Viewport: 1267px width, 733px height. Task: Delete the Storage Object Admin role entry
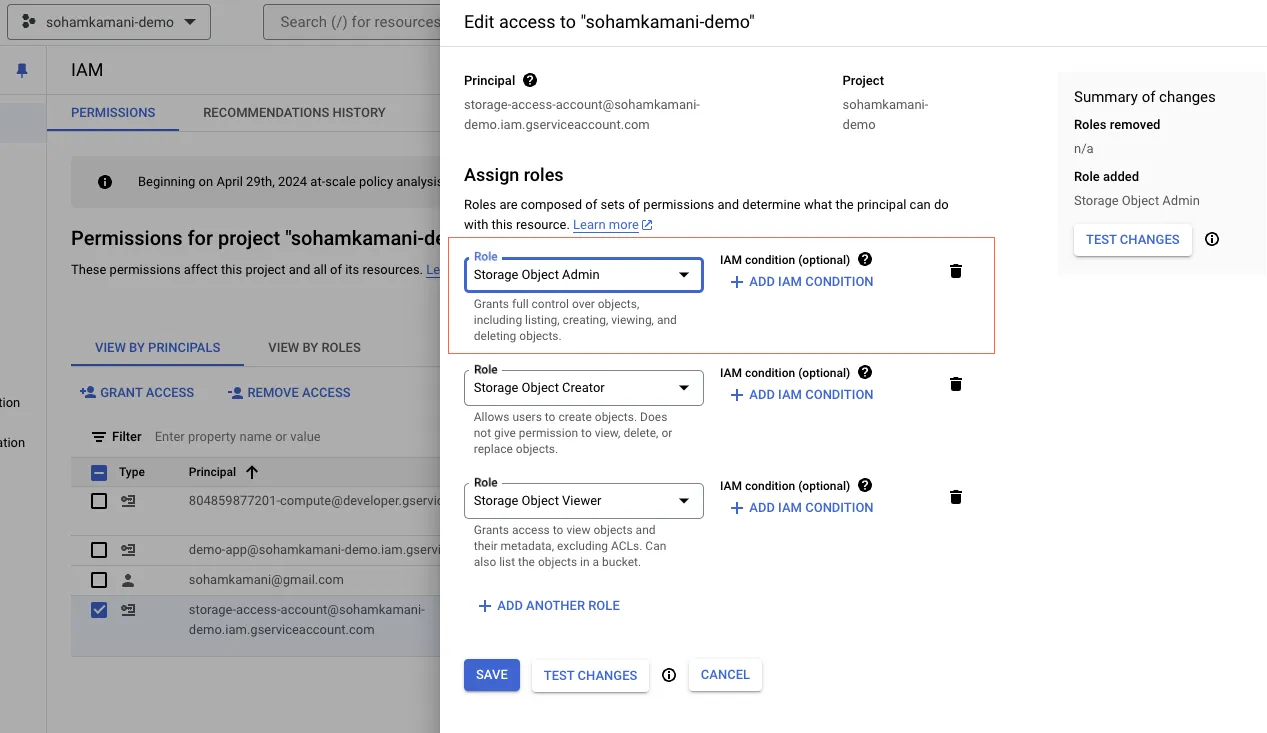click(955, 270)
